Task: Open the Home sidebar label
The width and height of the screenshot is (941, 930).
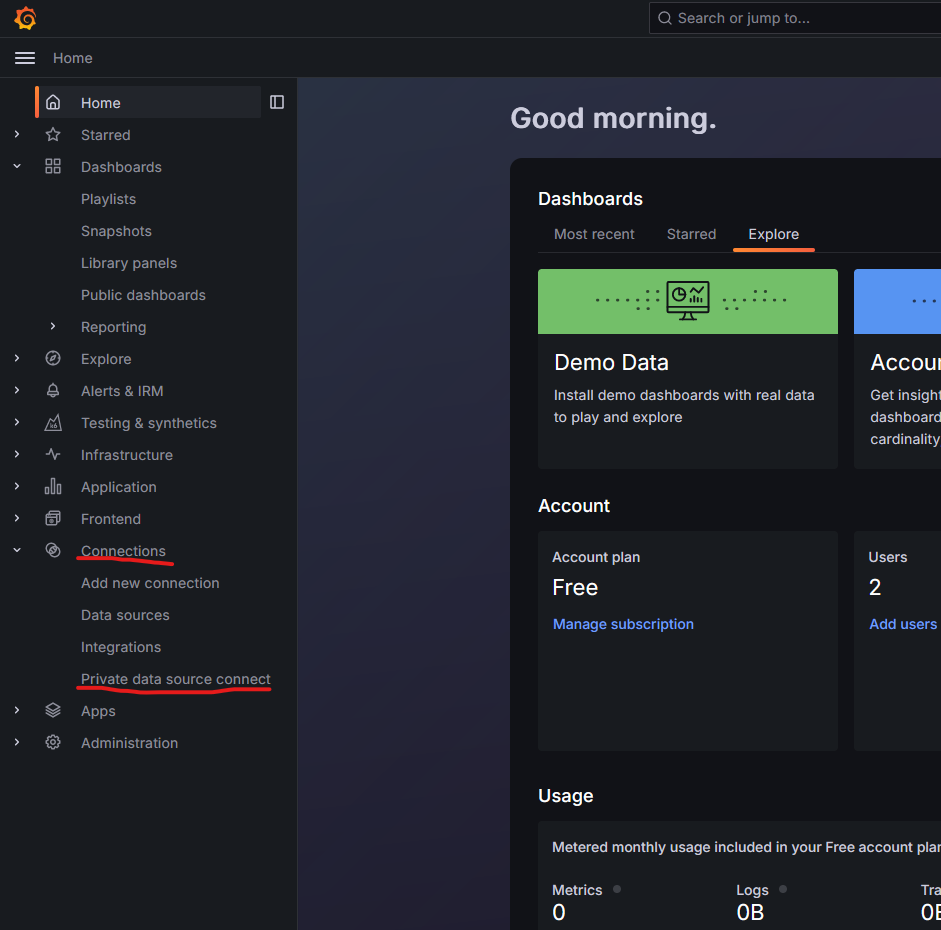Action: 101,103
